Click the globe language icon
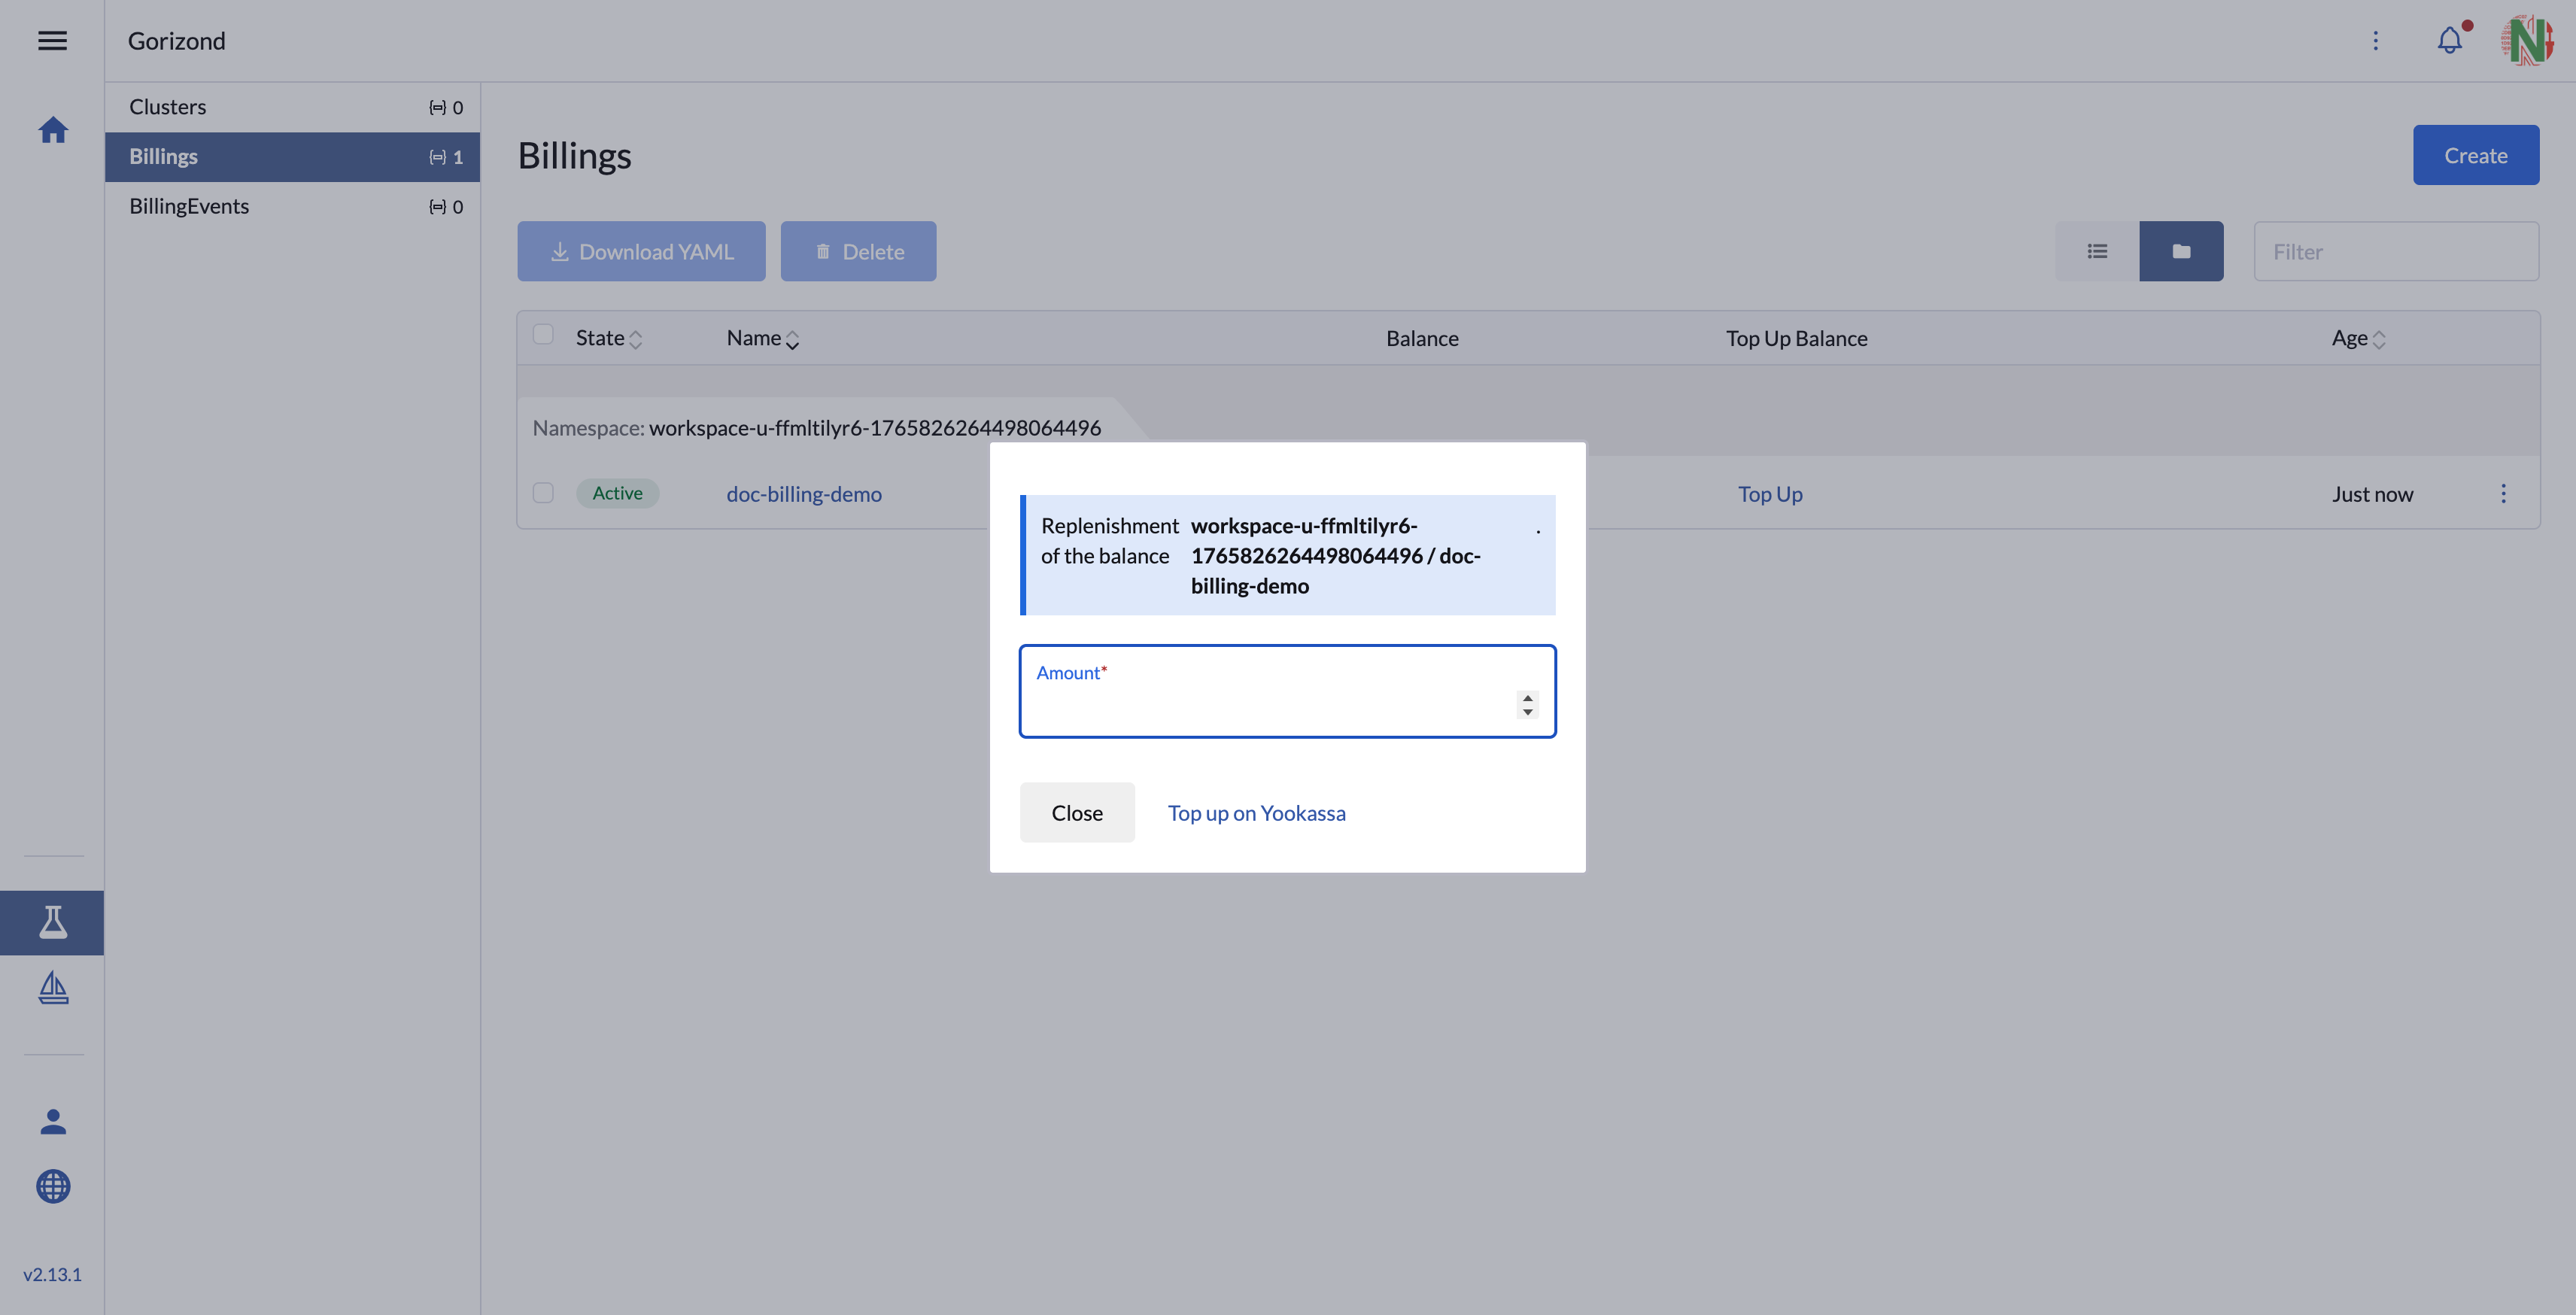Screen dimensions: 2576x1315 point(52,1187)
